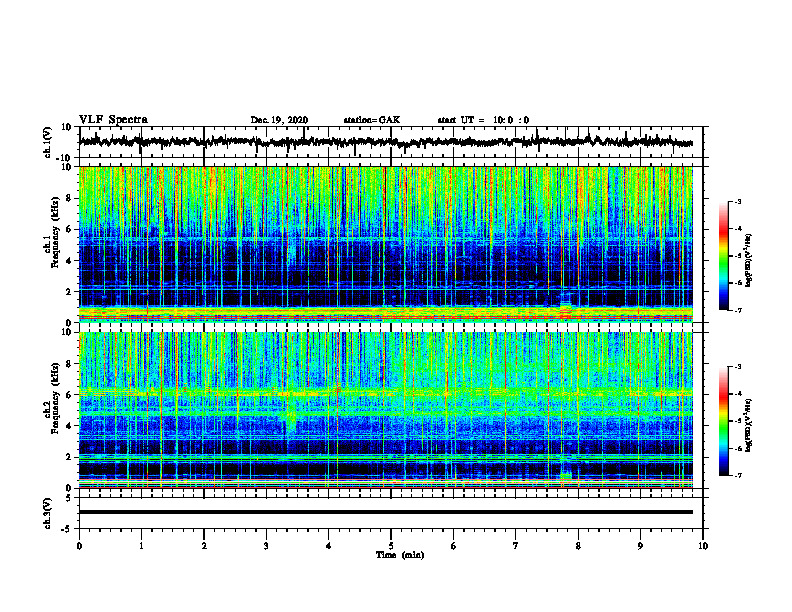Click the ch.1 spectrogram color scale bar
Image resolution: width=792 pixels, height=612 pixels.
point(724,256)
